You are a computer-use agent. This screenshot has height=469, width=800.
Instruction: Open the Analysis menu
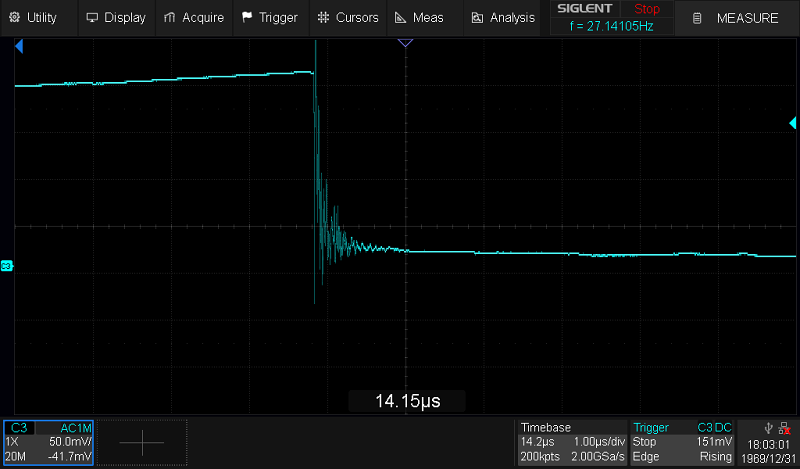pos(503,18)
